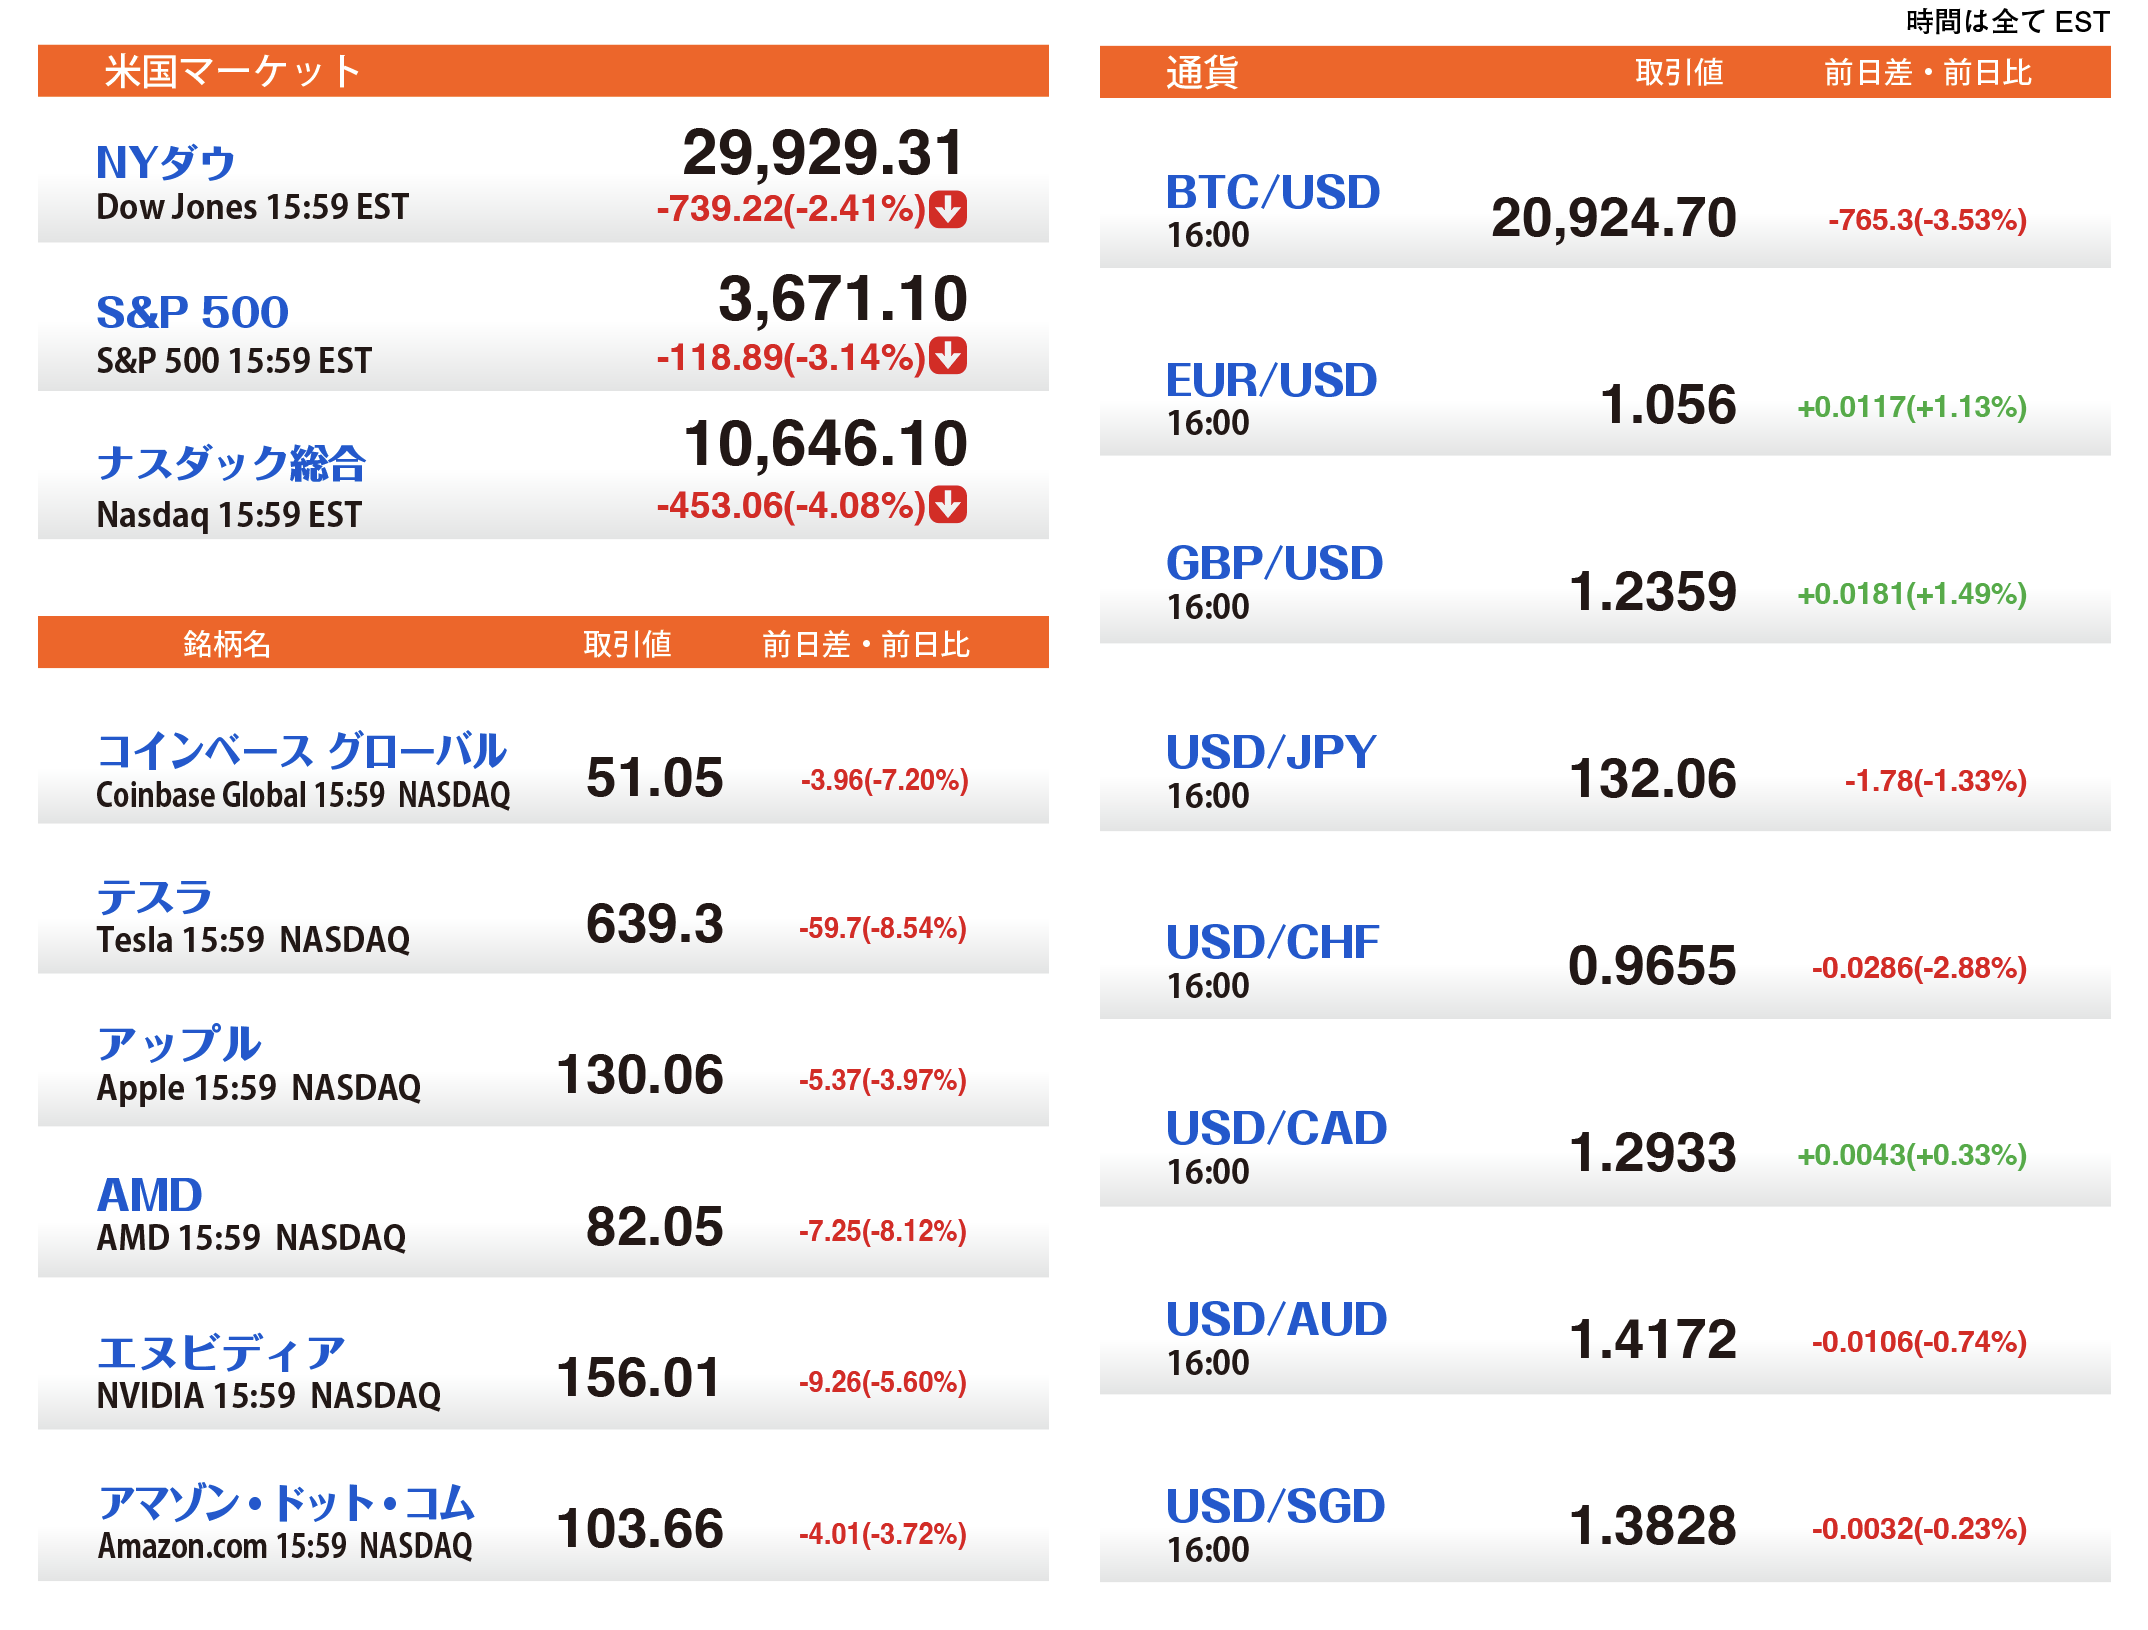Open the BTC/USD currency pair
This screenshot has width=2148, height=1630.
pos(1272,192)
